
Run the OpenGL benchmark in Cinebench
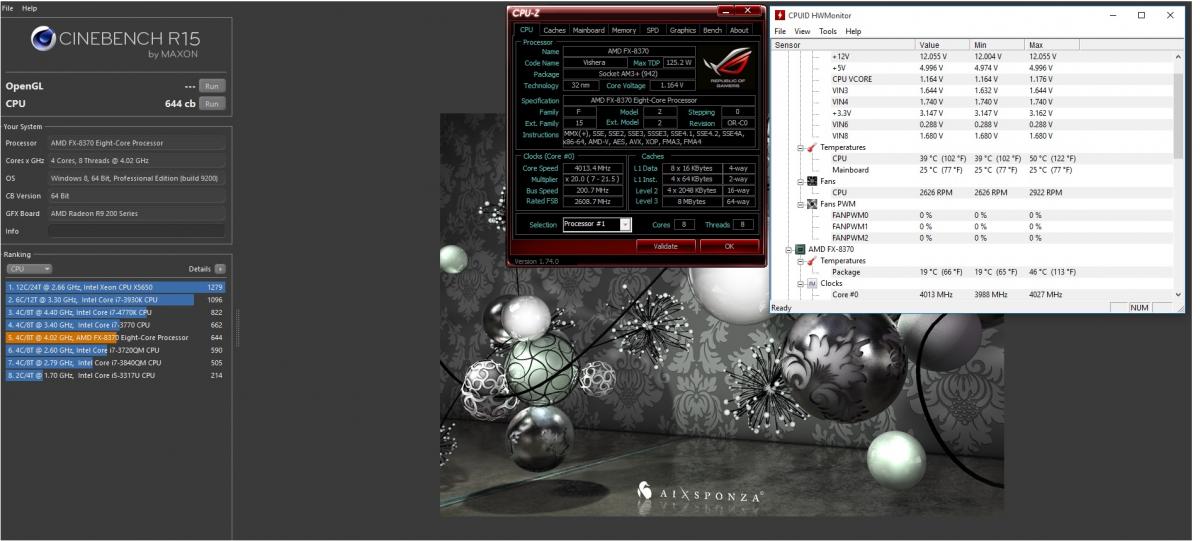click(x=211, y=86)
